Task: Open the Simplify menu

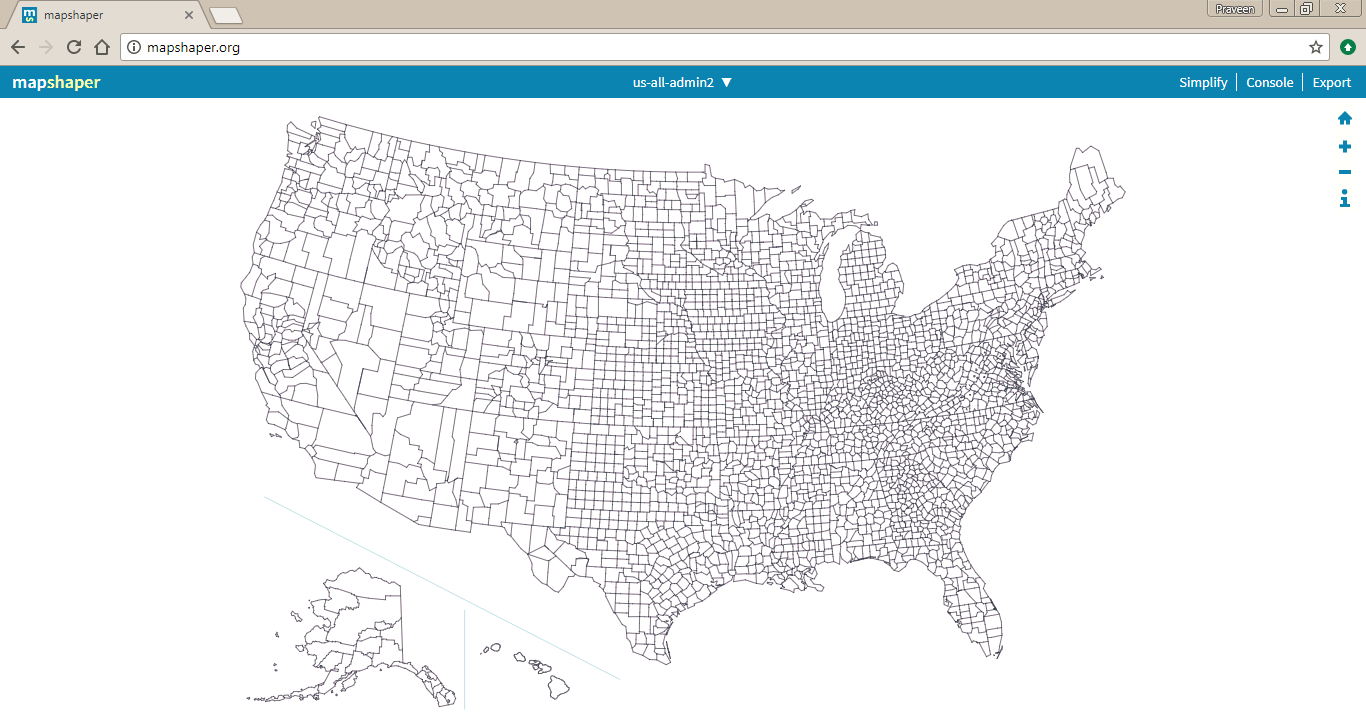Action: 1203,83
